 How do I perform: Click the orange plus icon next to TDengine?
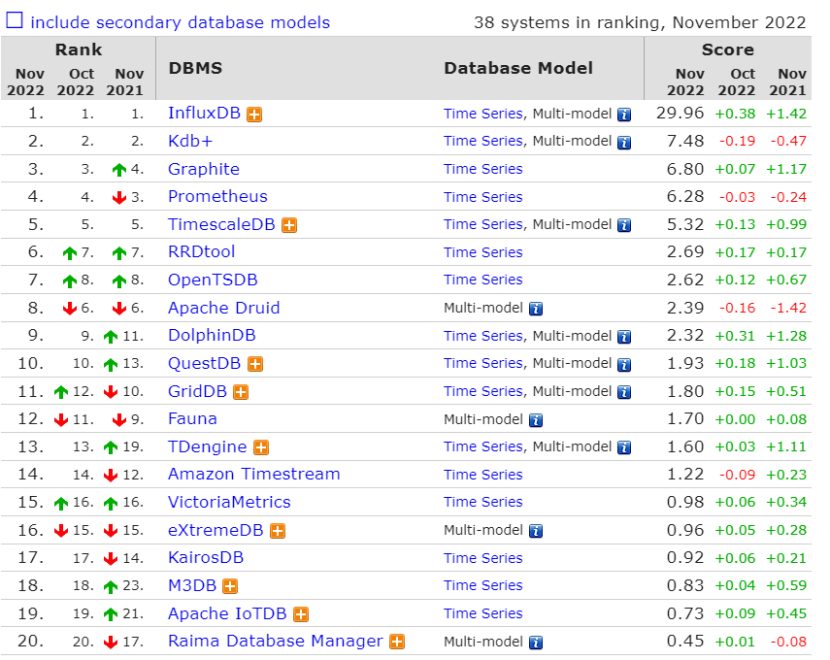click(261, 448)
